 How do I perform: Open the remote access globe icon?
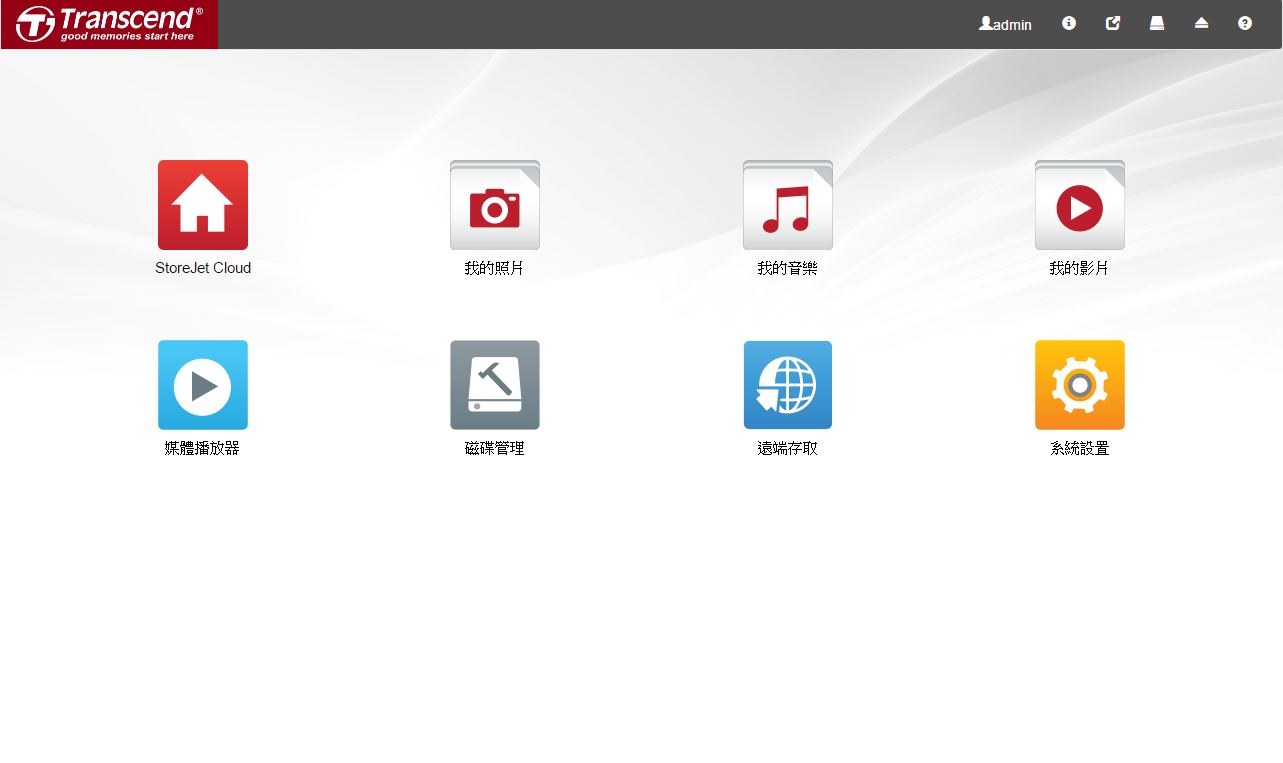coord(788,385)
